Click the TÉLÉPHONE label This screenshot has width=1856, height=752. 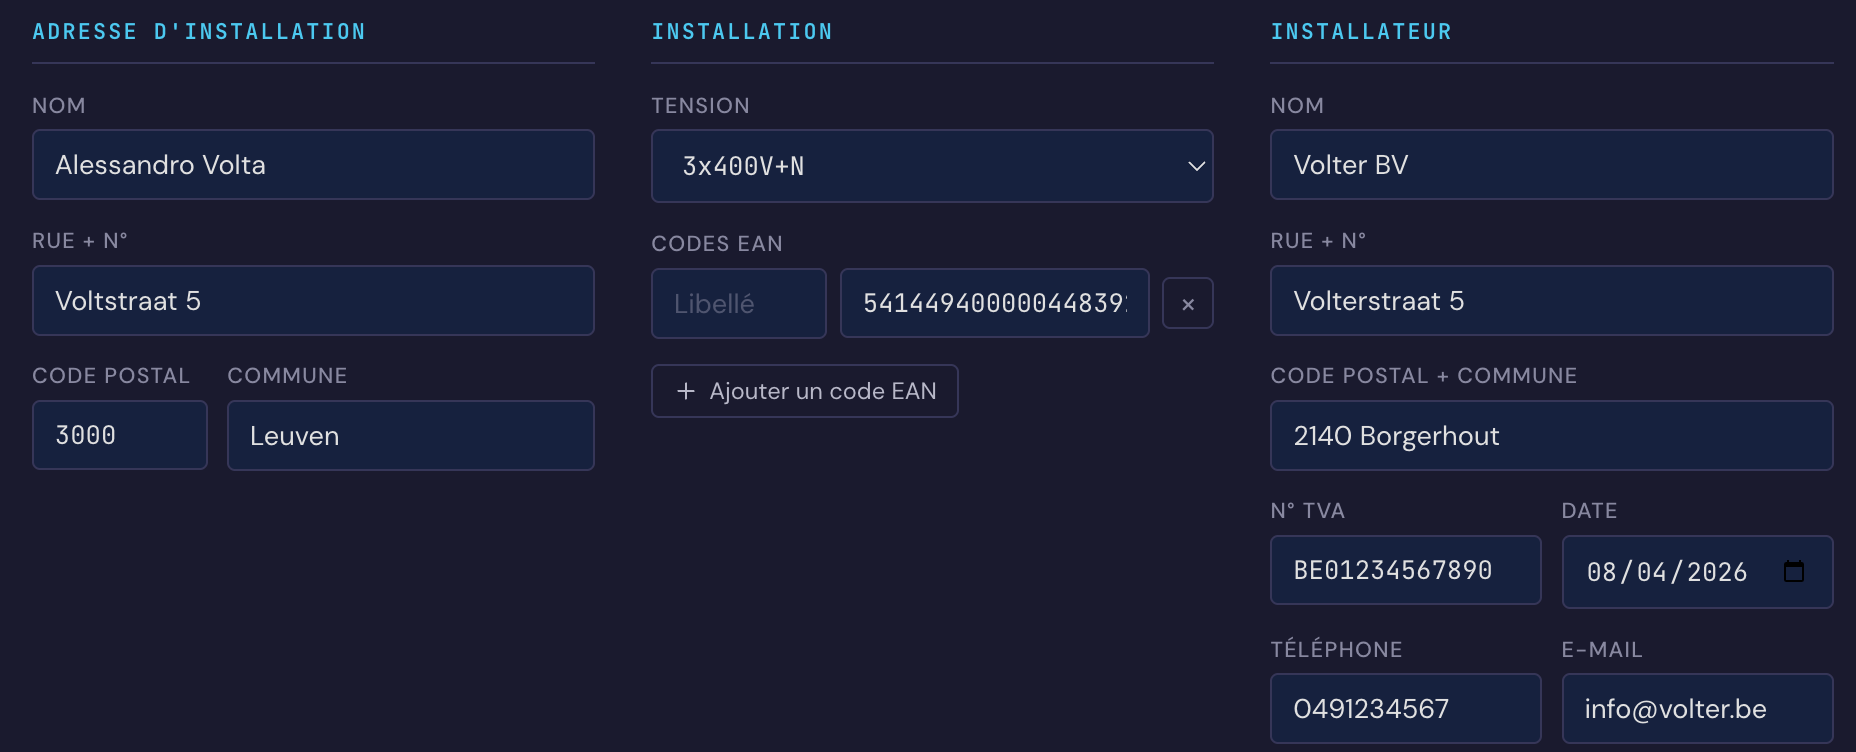click(1336, 649)
